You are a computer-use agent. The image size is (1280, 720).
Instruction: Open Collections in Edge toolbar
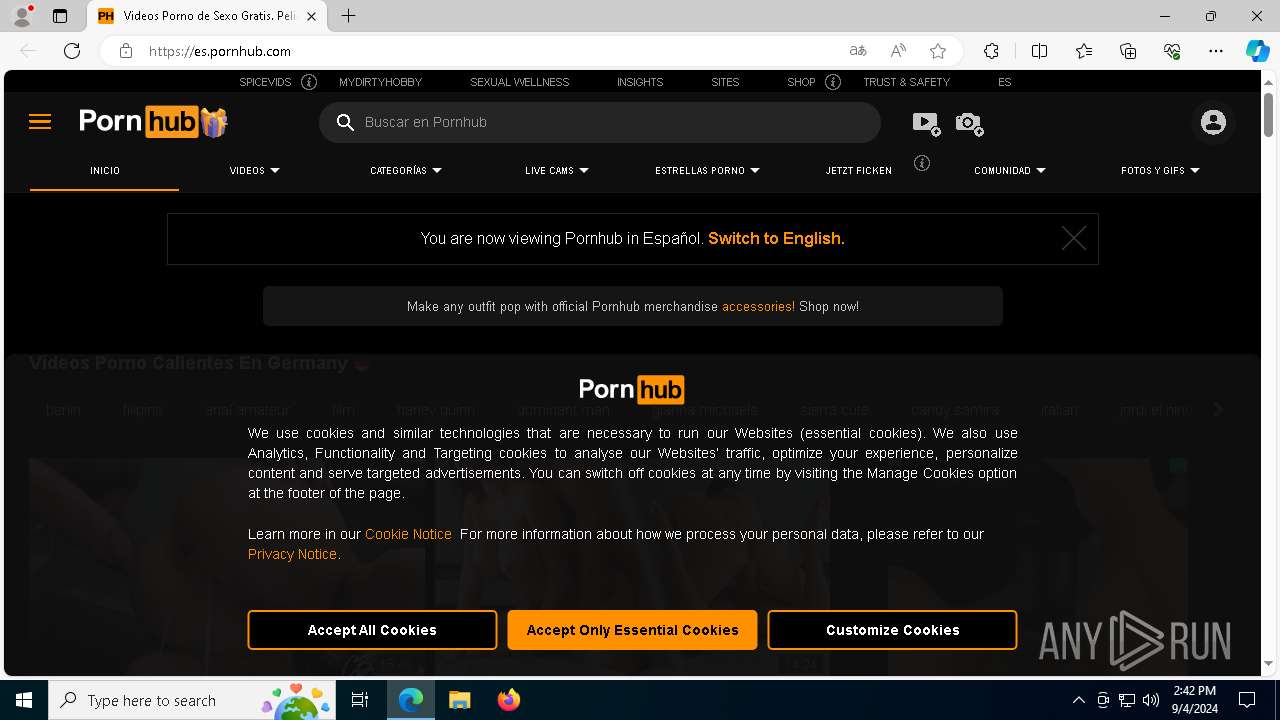[x=1128, y=51]
